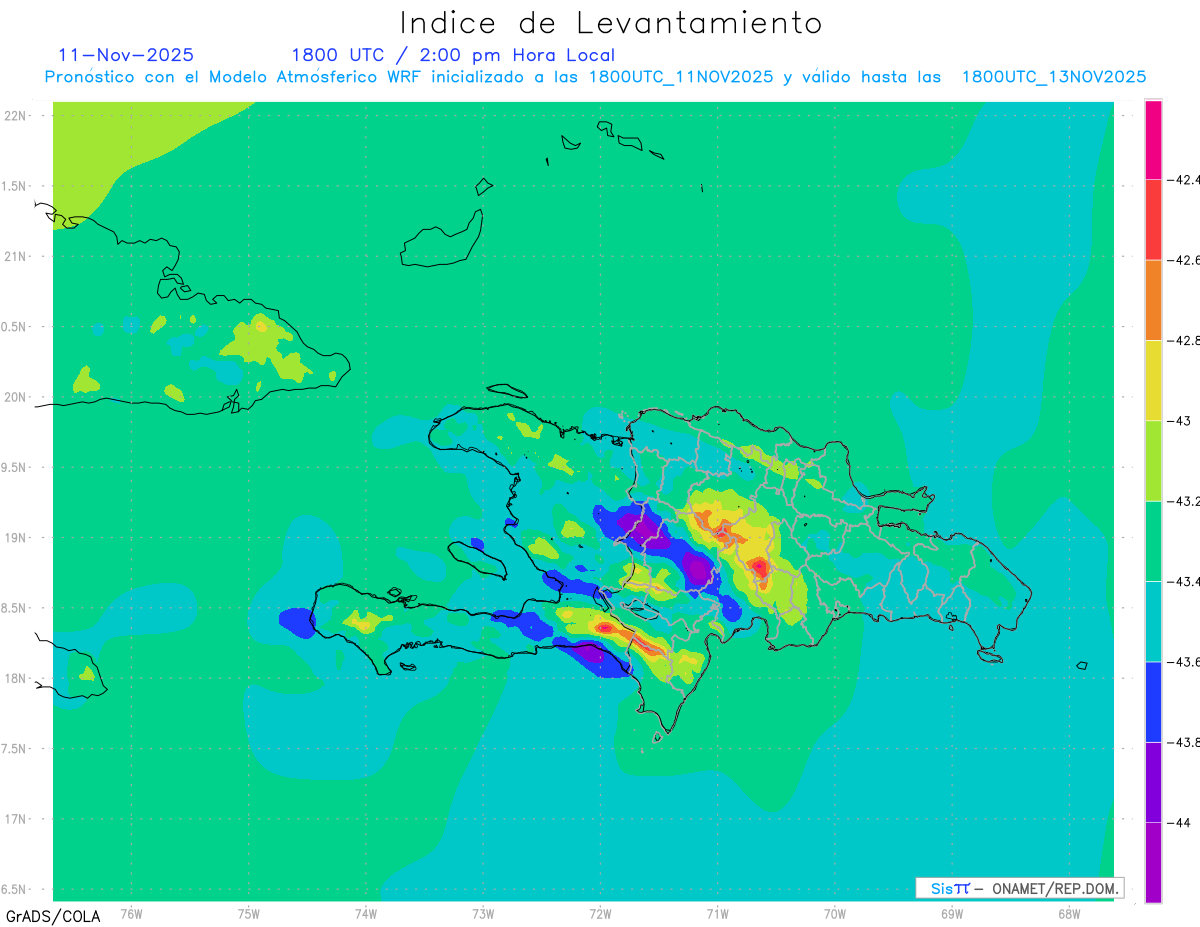Click the '22N' latitude label
1200x927 pixels.
click(16, 116)
